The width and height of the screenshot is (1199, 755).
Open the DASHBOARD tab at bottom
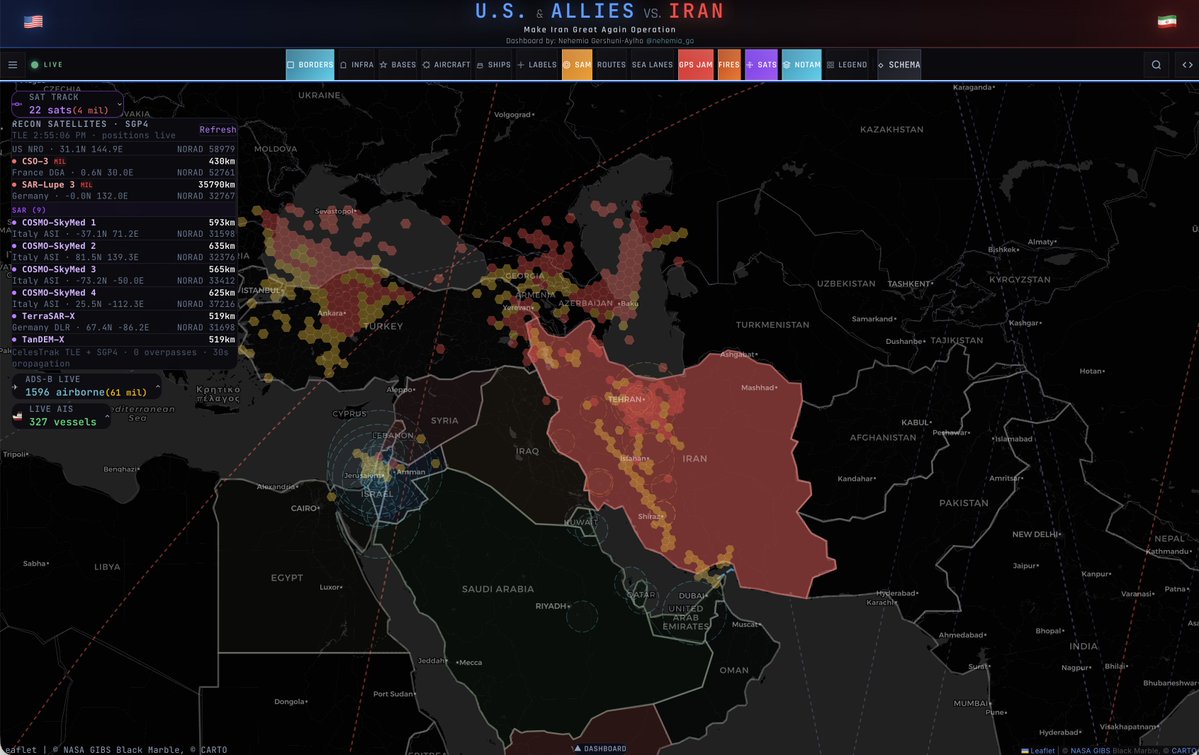(600, 749)
